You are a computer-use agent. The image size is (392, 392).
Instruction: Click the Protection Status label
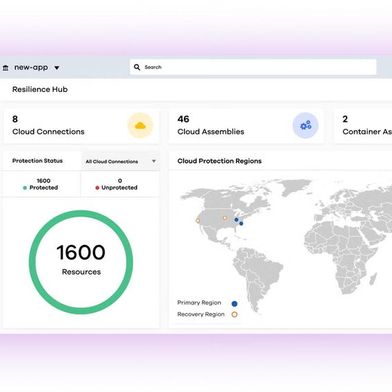(37, 161)
